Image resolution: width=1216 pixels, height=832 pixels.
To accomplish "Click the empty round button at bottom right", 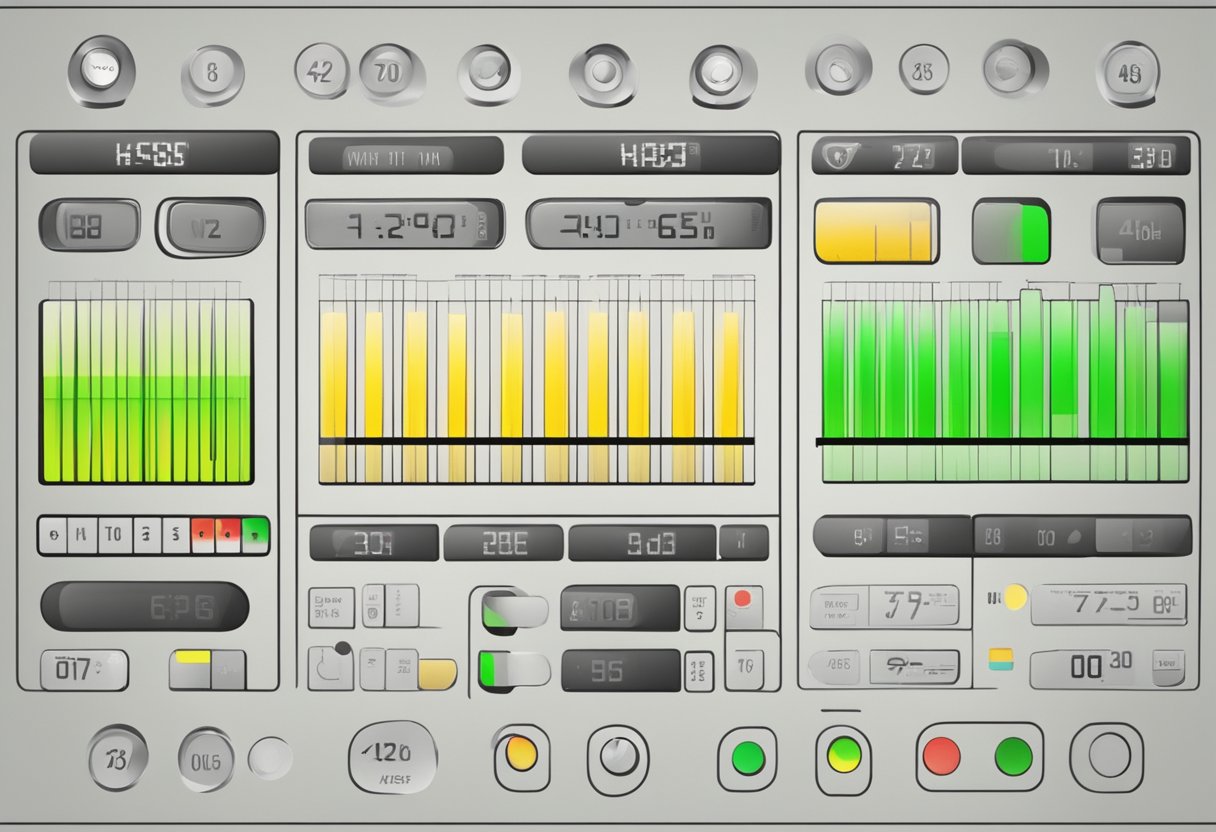I will [x=1107, y=756].
